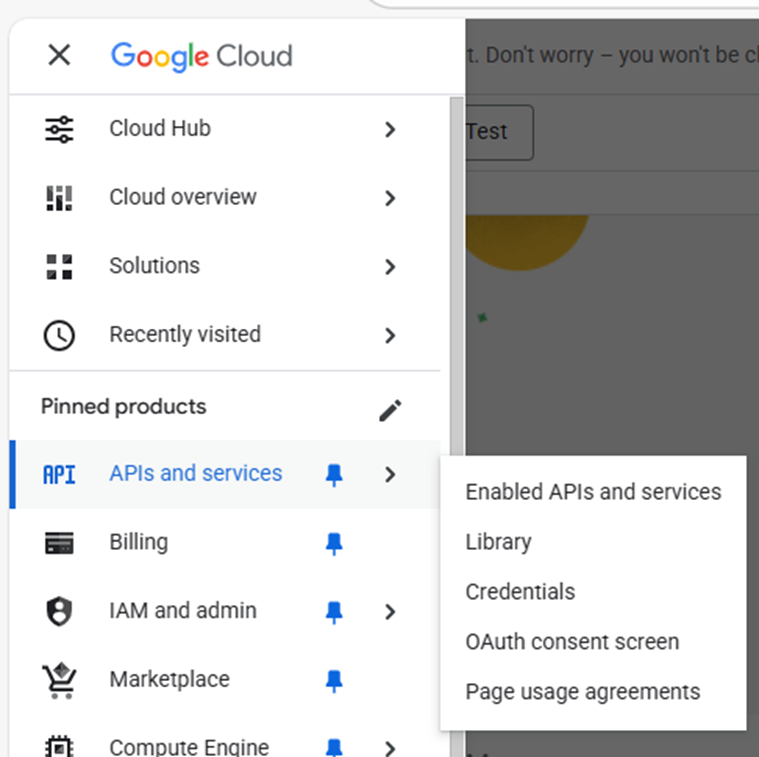Edit pinned products with pencil icon
The height and width of the screenshot is (757, 759).
pyautogui.click(x=390, y=410)
